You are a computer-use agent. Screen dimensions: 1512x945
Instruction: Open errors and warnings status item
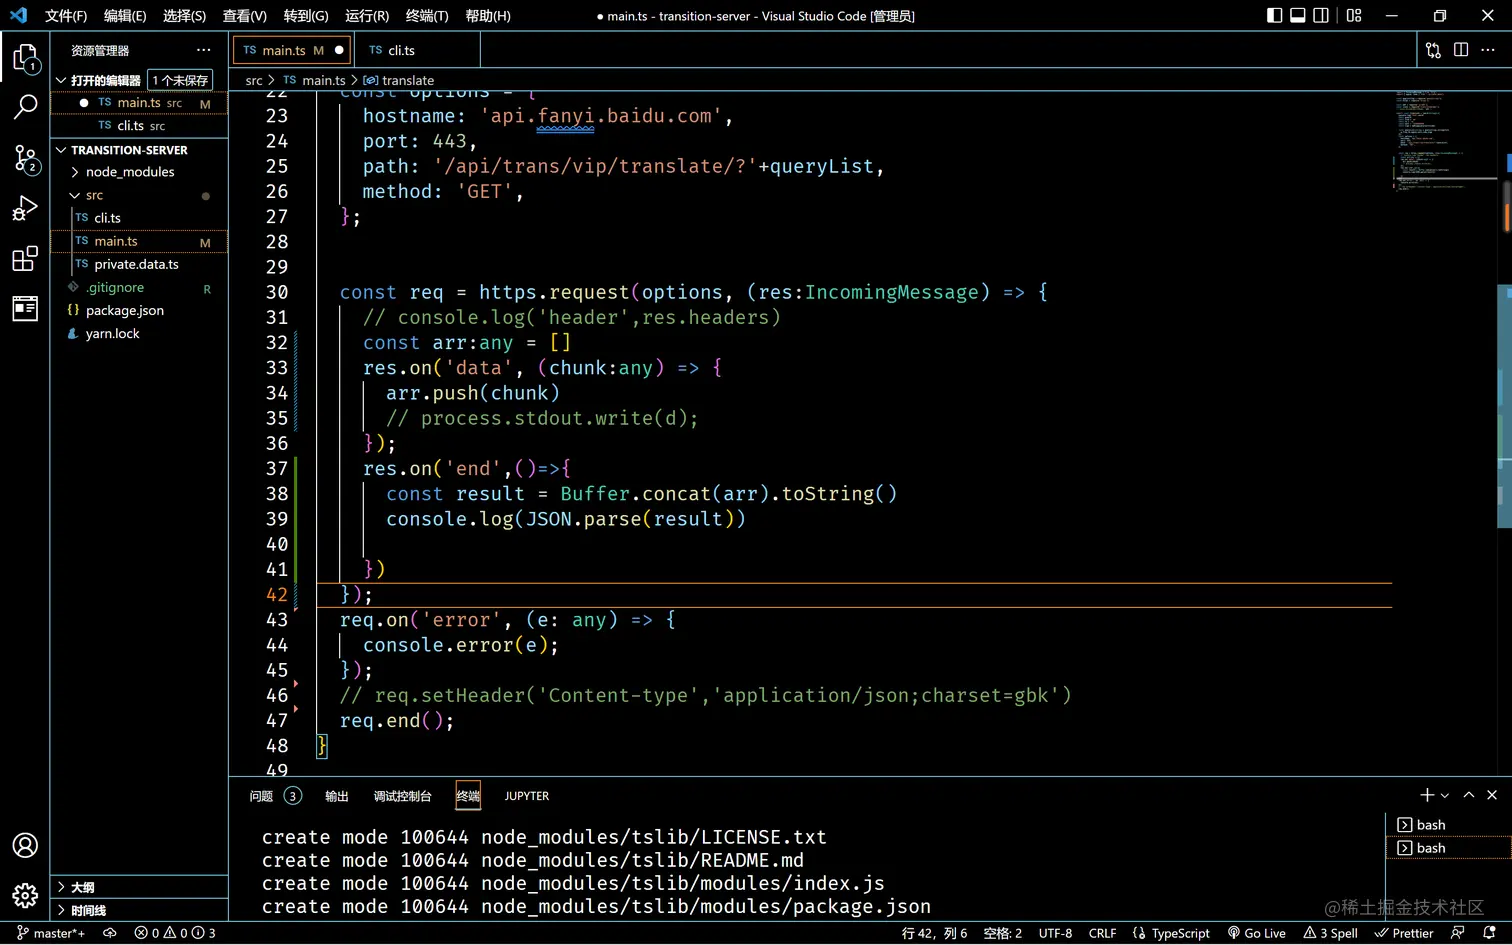click(175, 933)
